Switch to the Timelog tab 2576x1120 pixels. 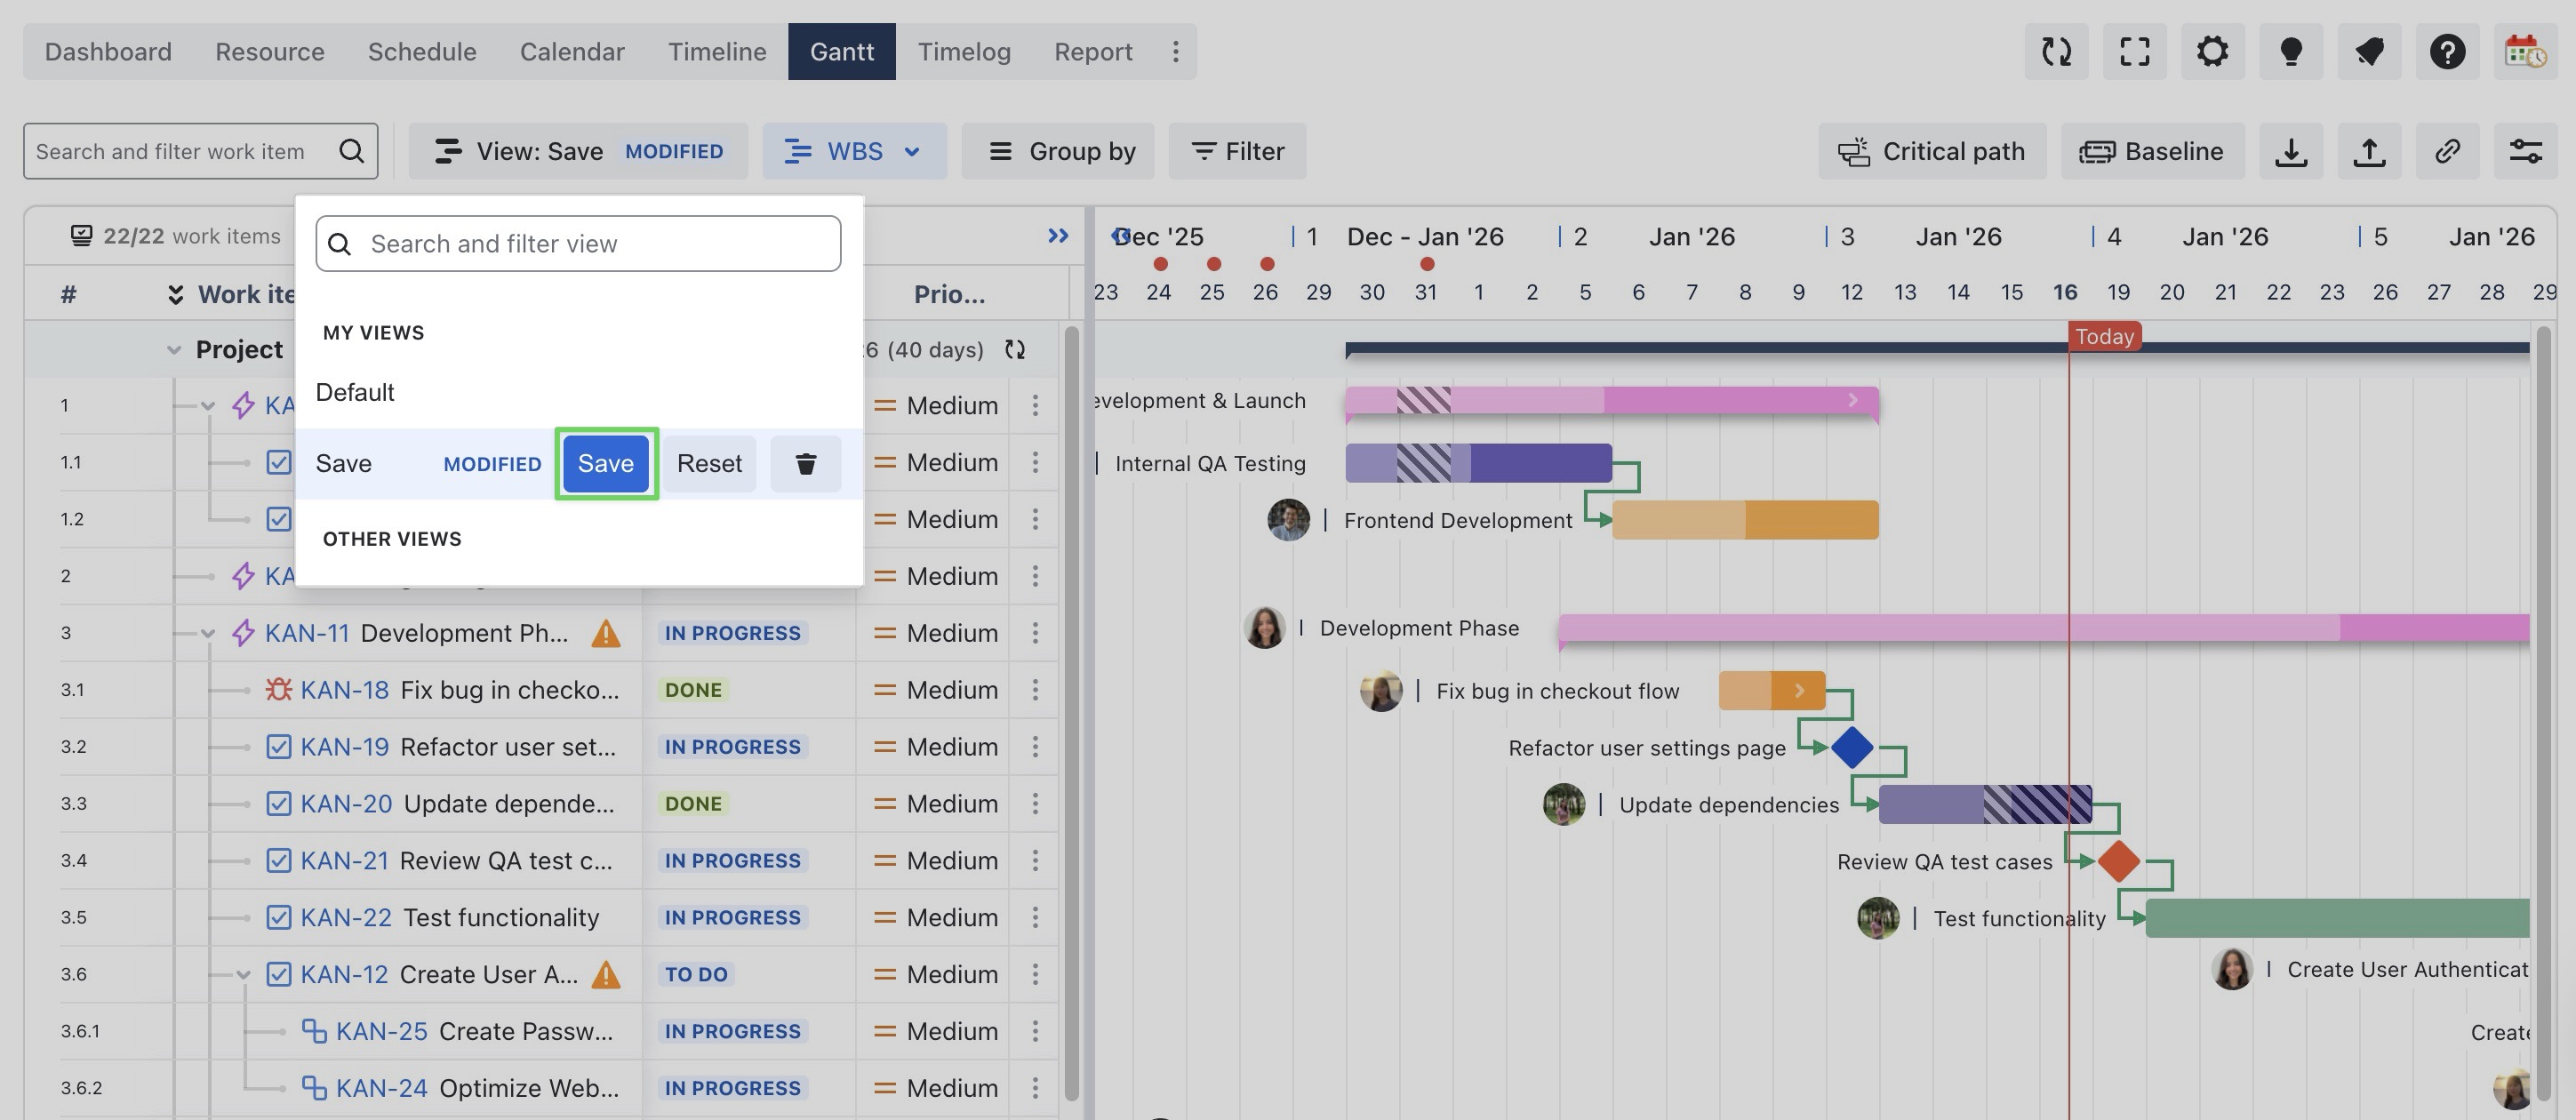(x=963, y=51)
